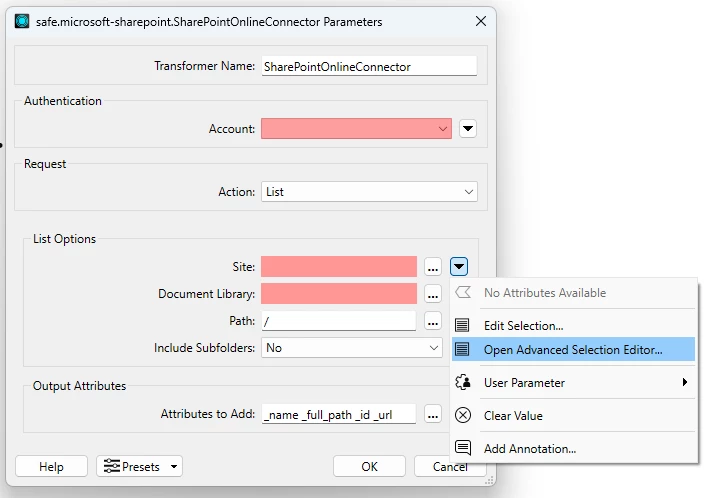Click the User Parameter gear-person icon
Viewport: 707px width, 498px height.
click(463, 382)
